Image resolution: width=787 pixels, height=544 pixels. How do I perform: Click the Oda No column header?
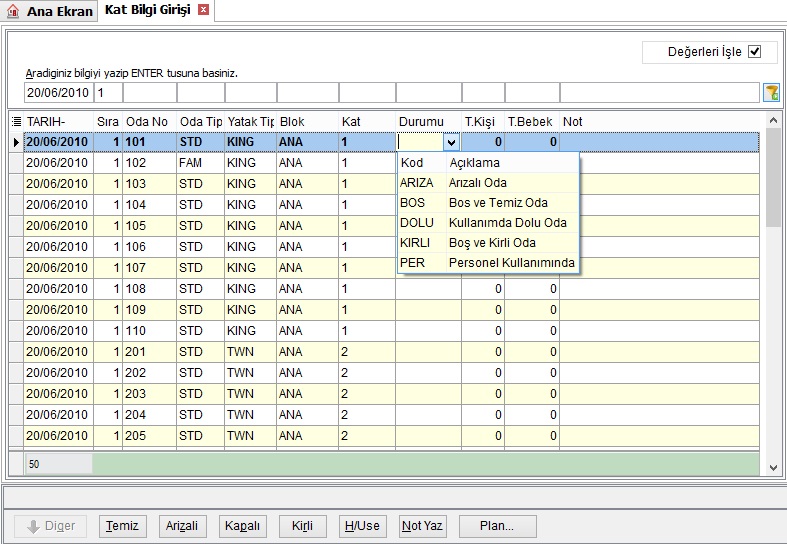coord(150,121)
